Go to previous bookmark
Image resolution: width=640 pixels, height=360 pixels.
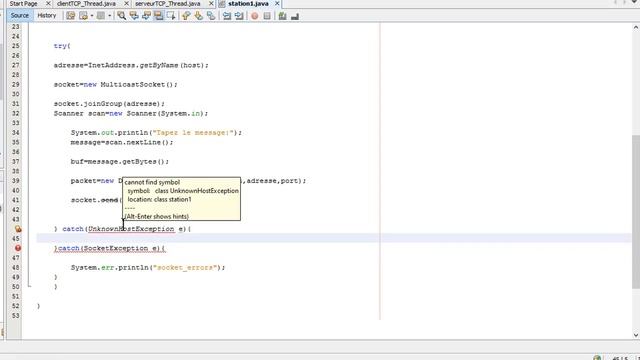pyautogui.click(x=186, y=16)
